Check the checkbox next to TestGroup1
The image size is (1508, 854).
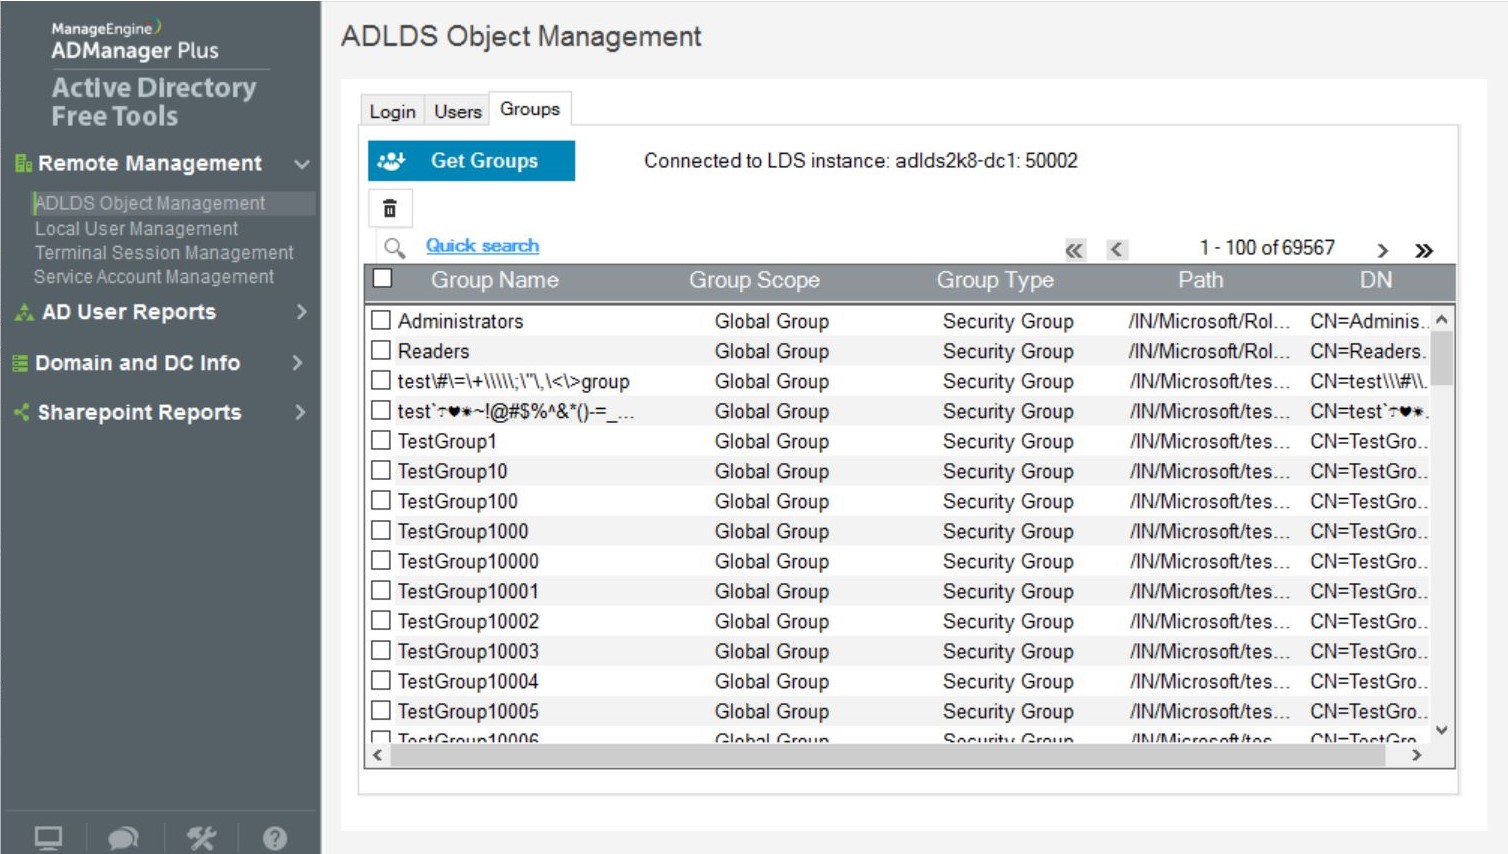pyautogui.click(x=380, y=441)
